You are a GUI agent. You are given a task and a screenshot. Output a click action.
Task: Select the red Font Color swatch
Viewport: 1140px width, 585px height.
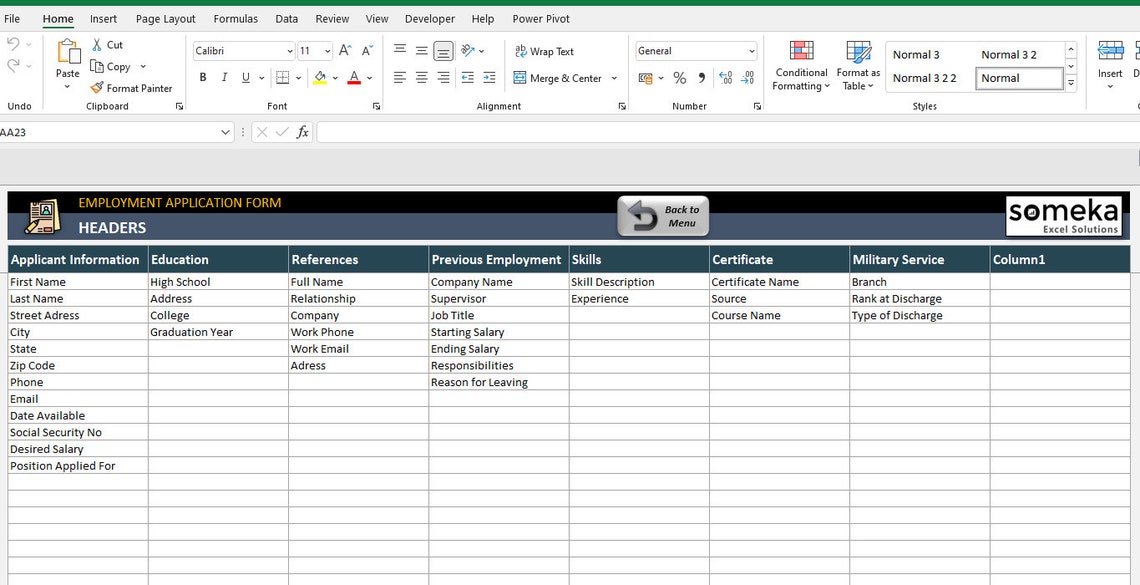click(353, 77)
